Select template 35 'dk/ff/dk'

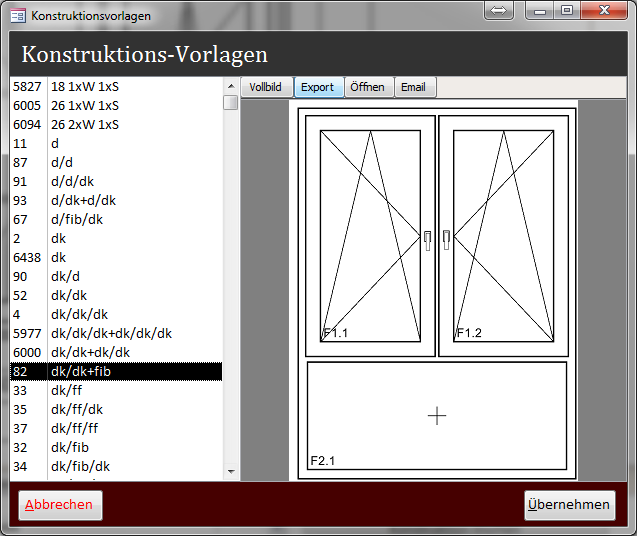(116, 410)
